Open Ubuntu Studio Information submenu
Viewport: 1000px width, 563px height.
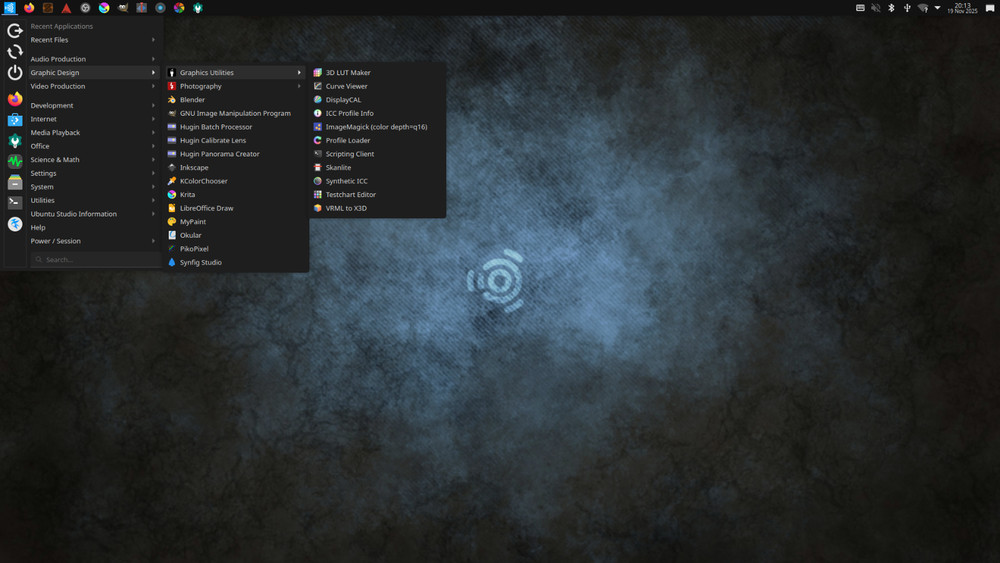pos(93,214)
